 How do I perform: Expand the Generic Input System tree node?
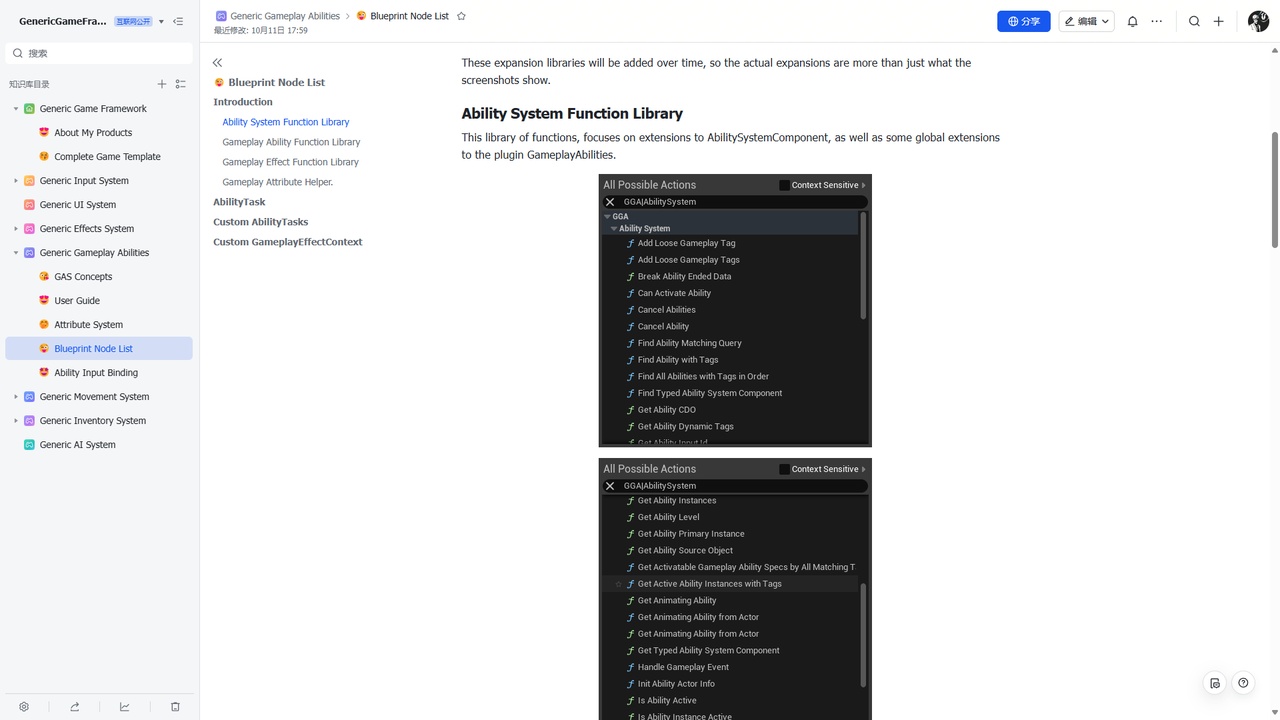click(x=16, y=181)
